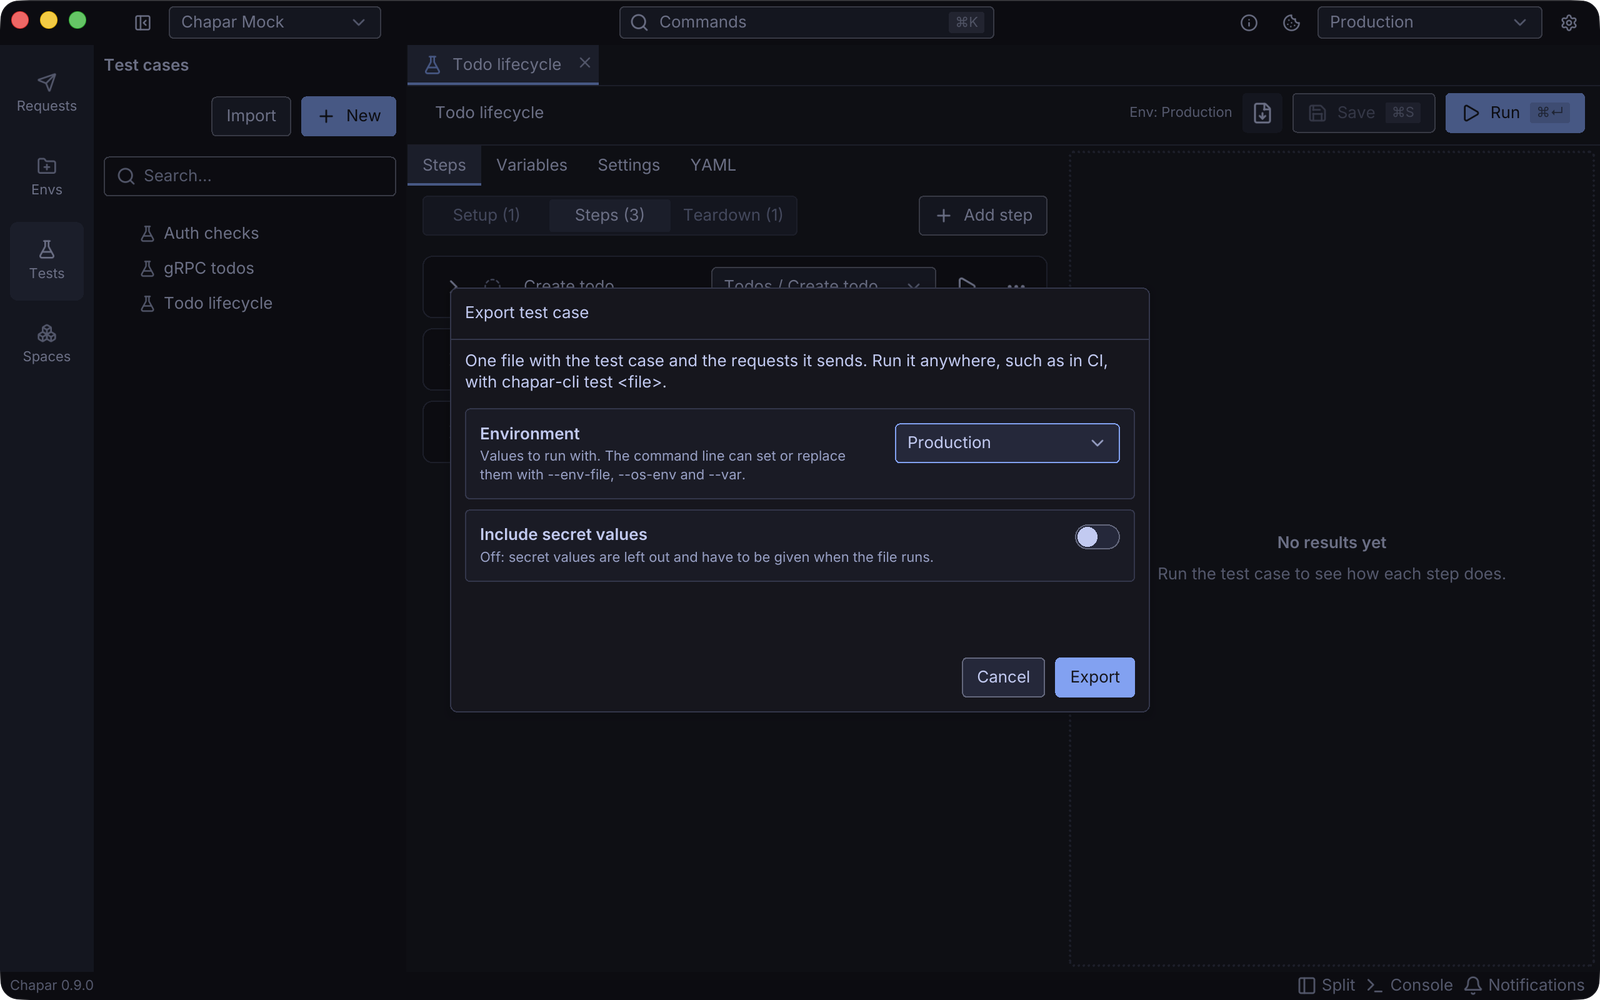
Task: Expand the Create todo step chevron
Action: pyautogui.click(x=454, y=285)
